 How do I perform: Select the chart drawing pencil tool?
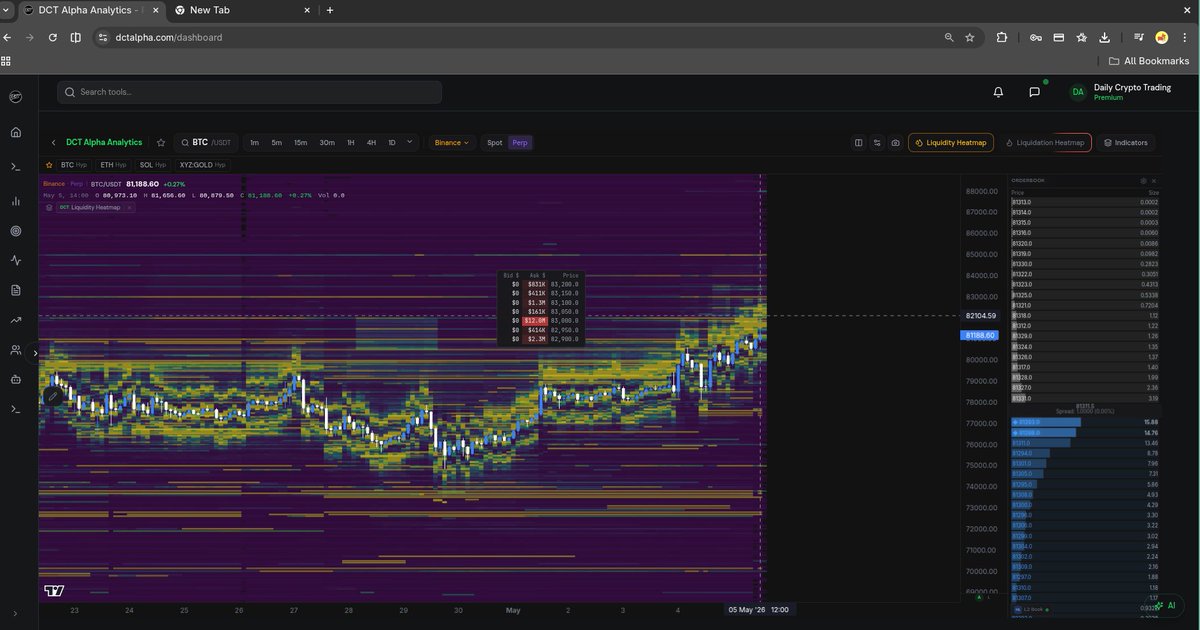tap(53, 396)
